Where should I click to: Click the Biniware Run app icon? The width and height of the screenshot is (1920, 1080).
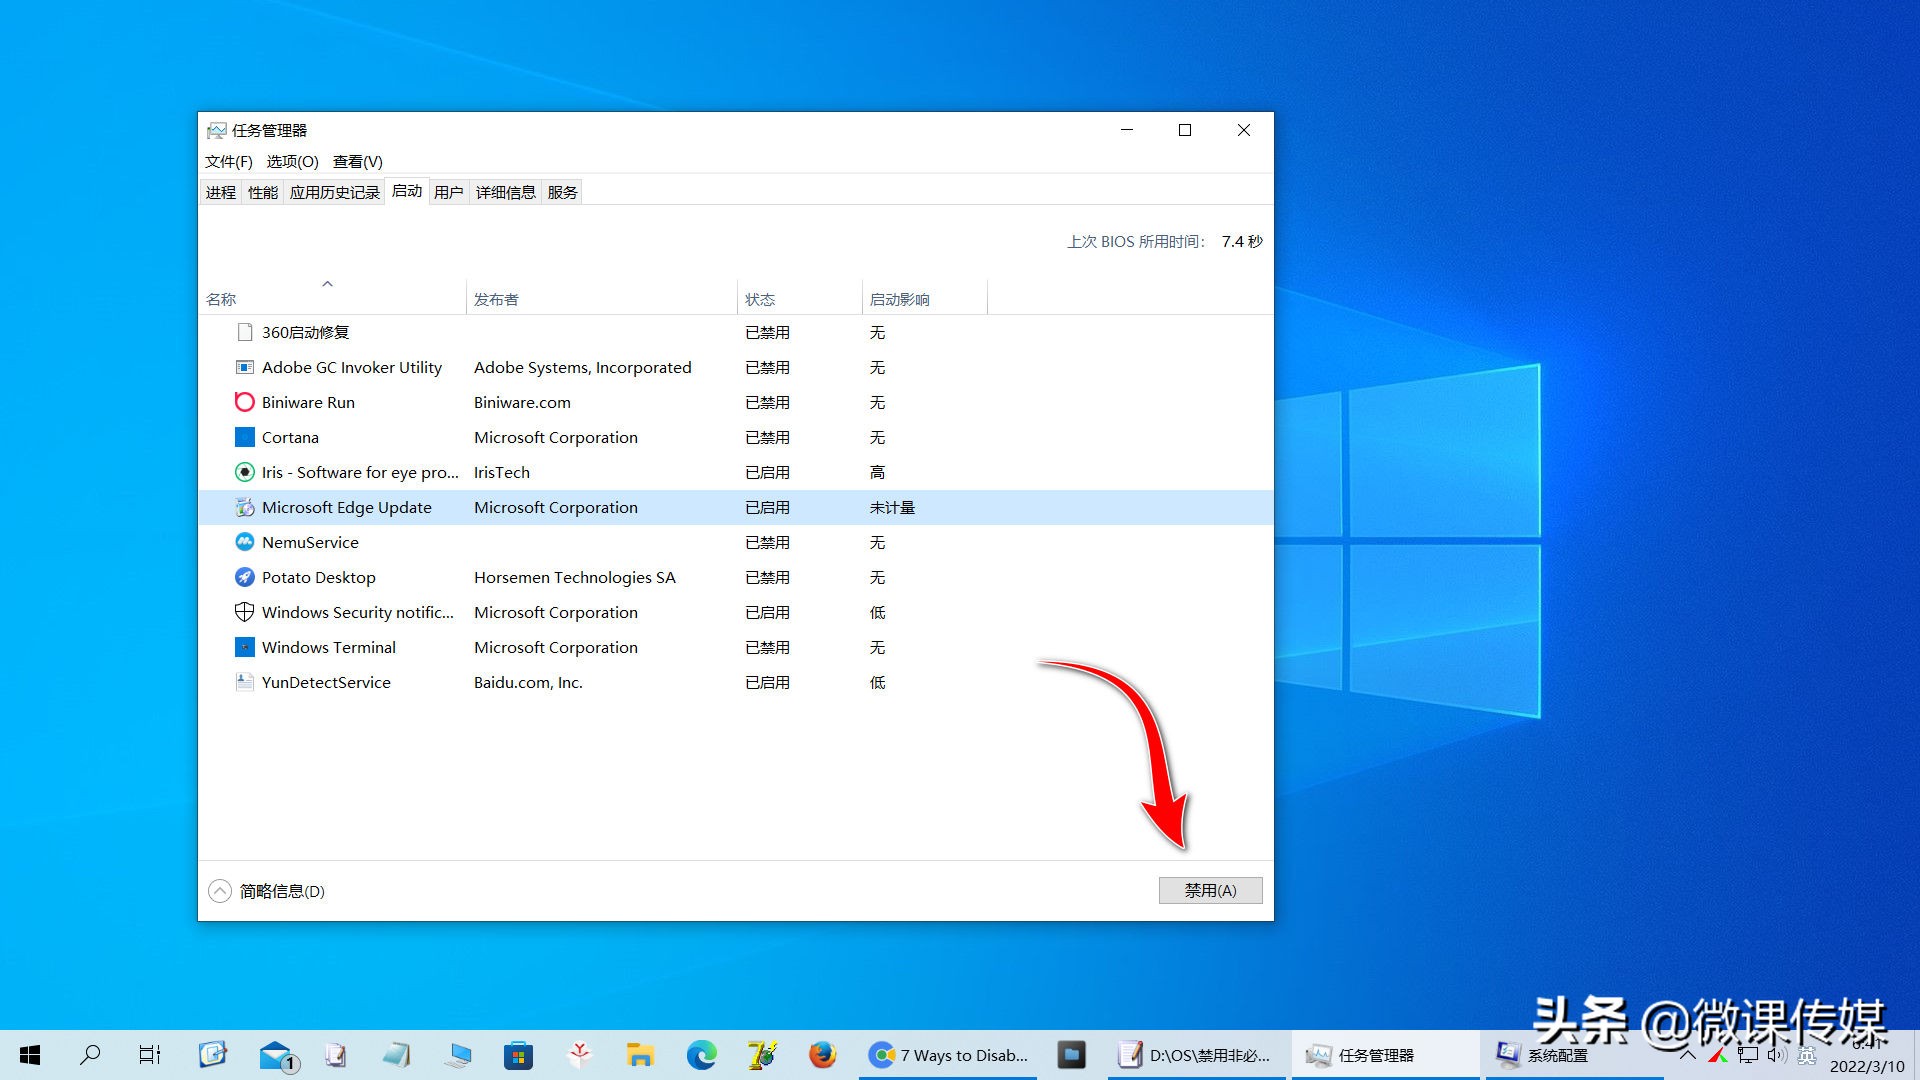(243, 401)
